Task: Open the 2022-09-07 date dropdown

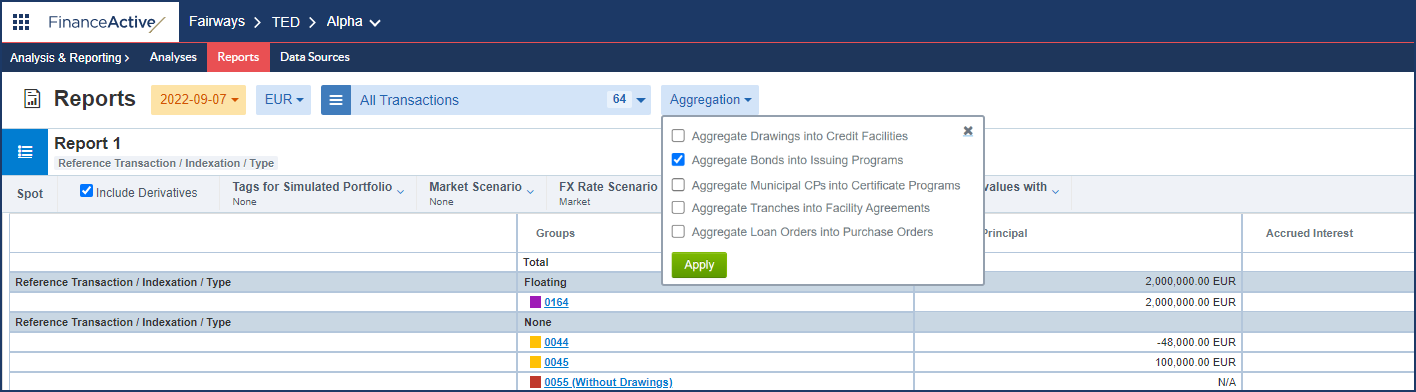Action: [x=198, y=100]
